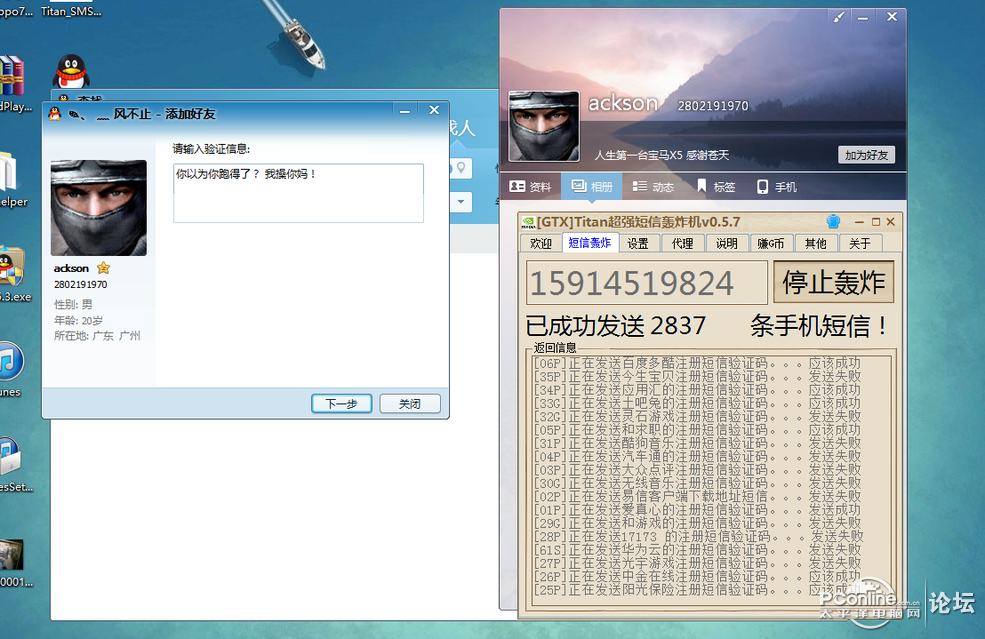The width and height of the screenshot is (985, 639).
Task: Open the 0001 image file thumbnail
Action: tap(12, 554)
